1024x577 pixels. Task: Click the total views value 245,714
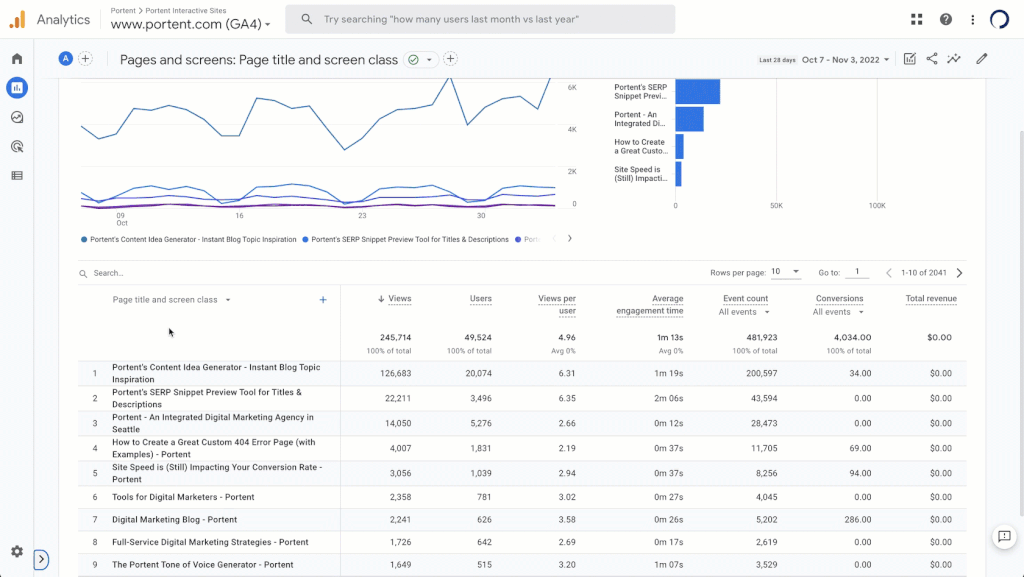coord(395,337)
